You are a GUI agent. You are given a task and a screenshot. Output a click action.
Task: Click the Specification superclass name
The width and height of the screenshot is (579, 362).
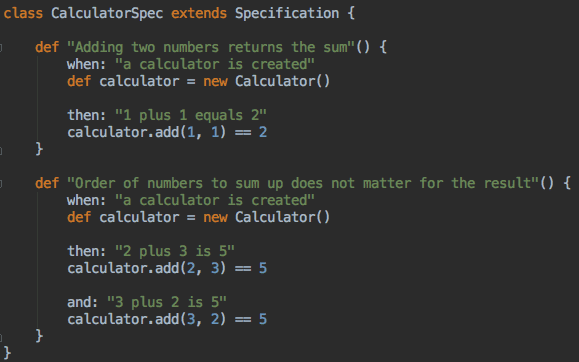point(287,14)
